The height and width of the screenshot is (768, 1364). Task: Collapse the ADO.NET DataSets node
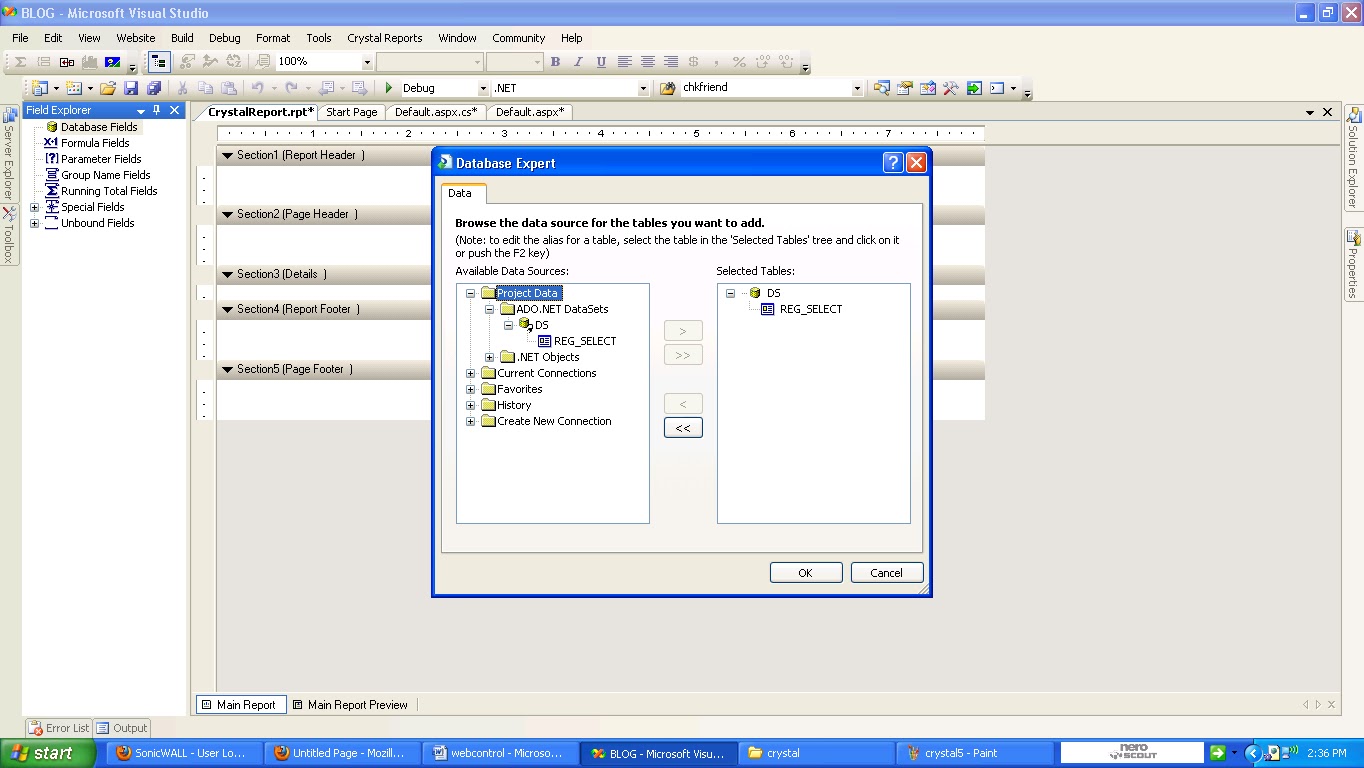tap(489, 309)
